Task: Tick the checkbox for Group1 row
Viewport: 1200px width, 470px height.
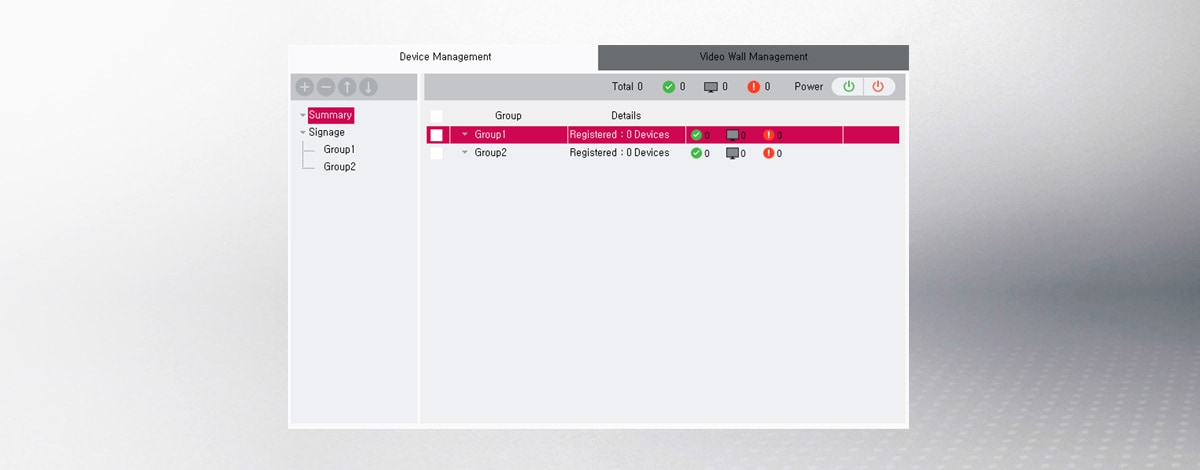Action: click(436, 135)
